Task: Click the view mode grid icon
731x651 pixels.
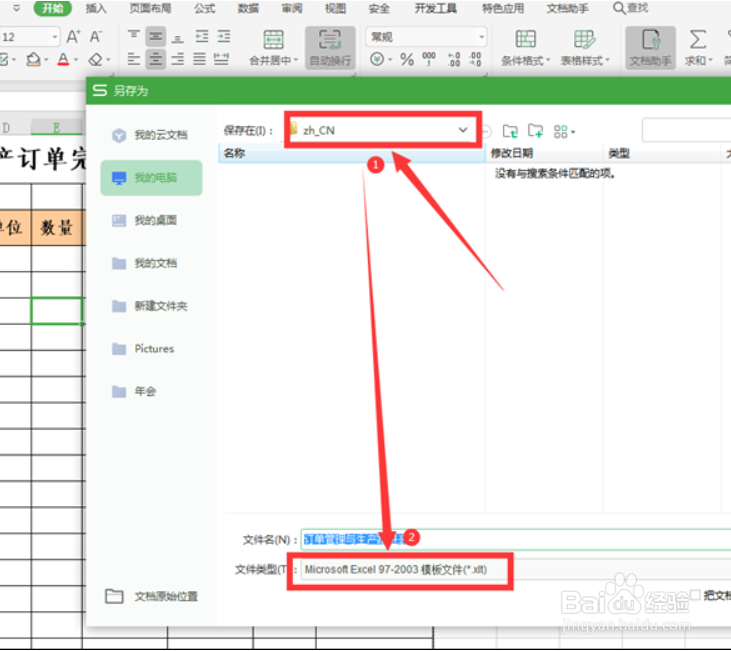Action: [x=560, y=132]
